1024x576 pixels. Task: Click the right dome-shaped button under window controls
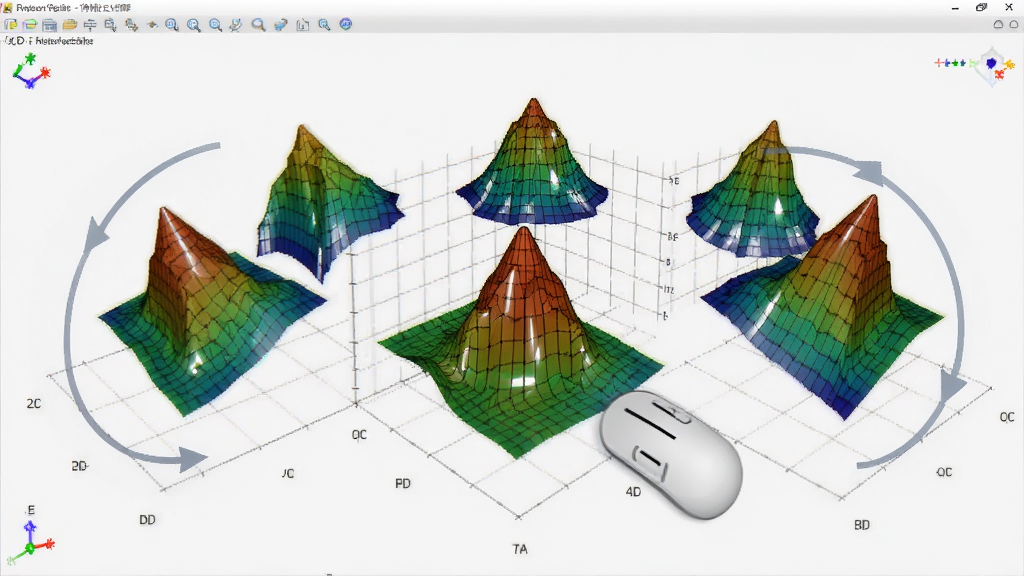1014,24
